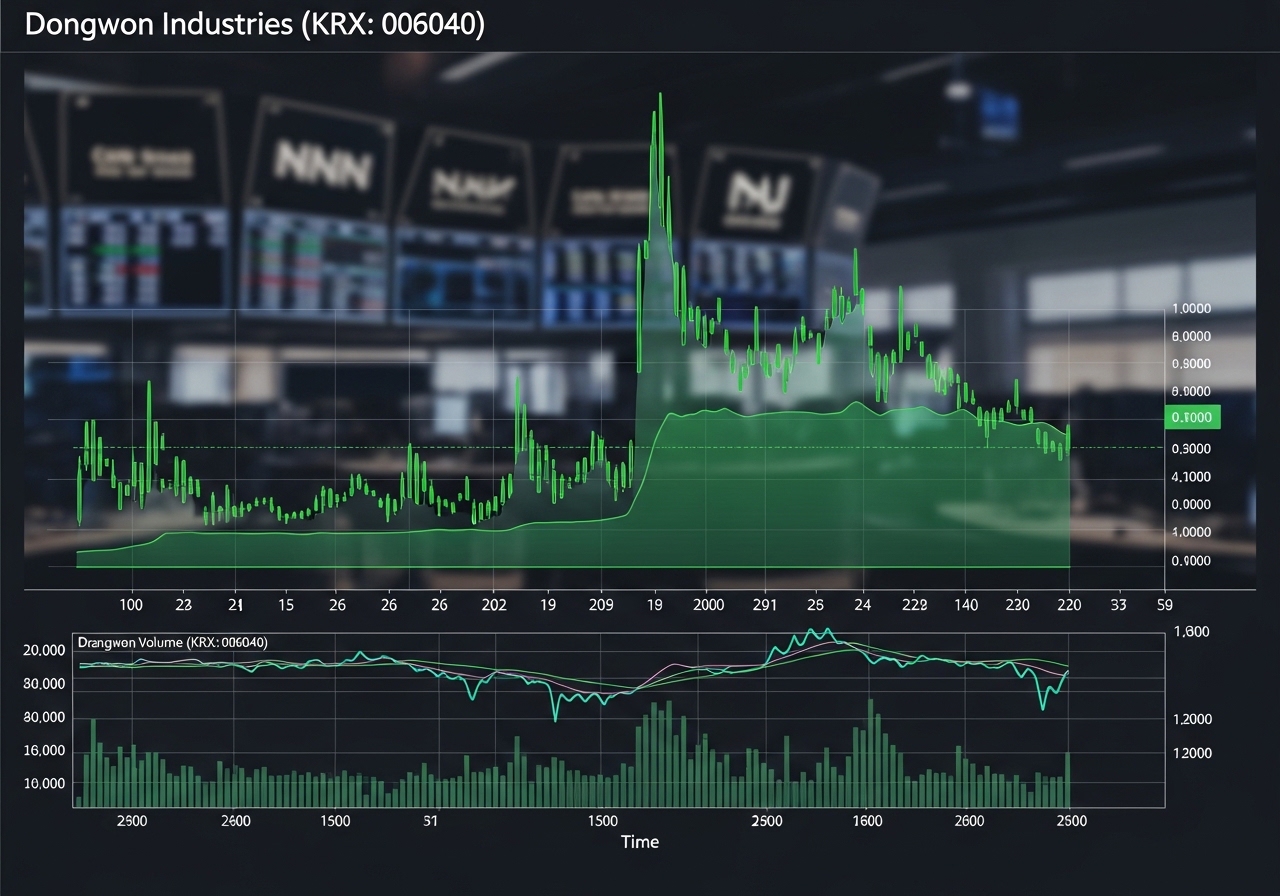This screenshot has width=1280, height=896.
Task: Click the Time axis title
Action: [x=640, y=842]
